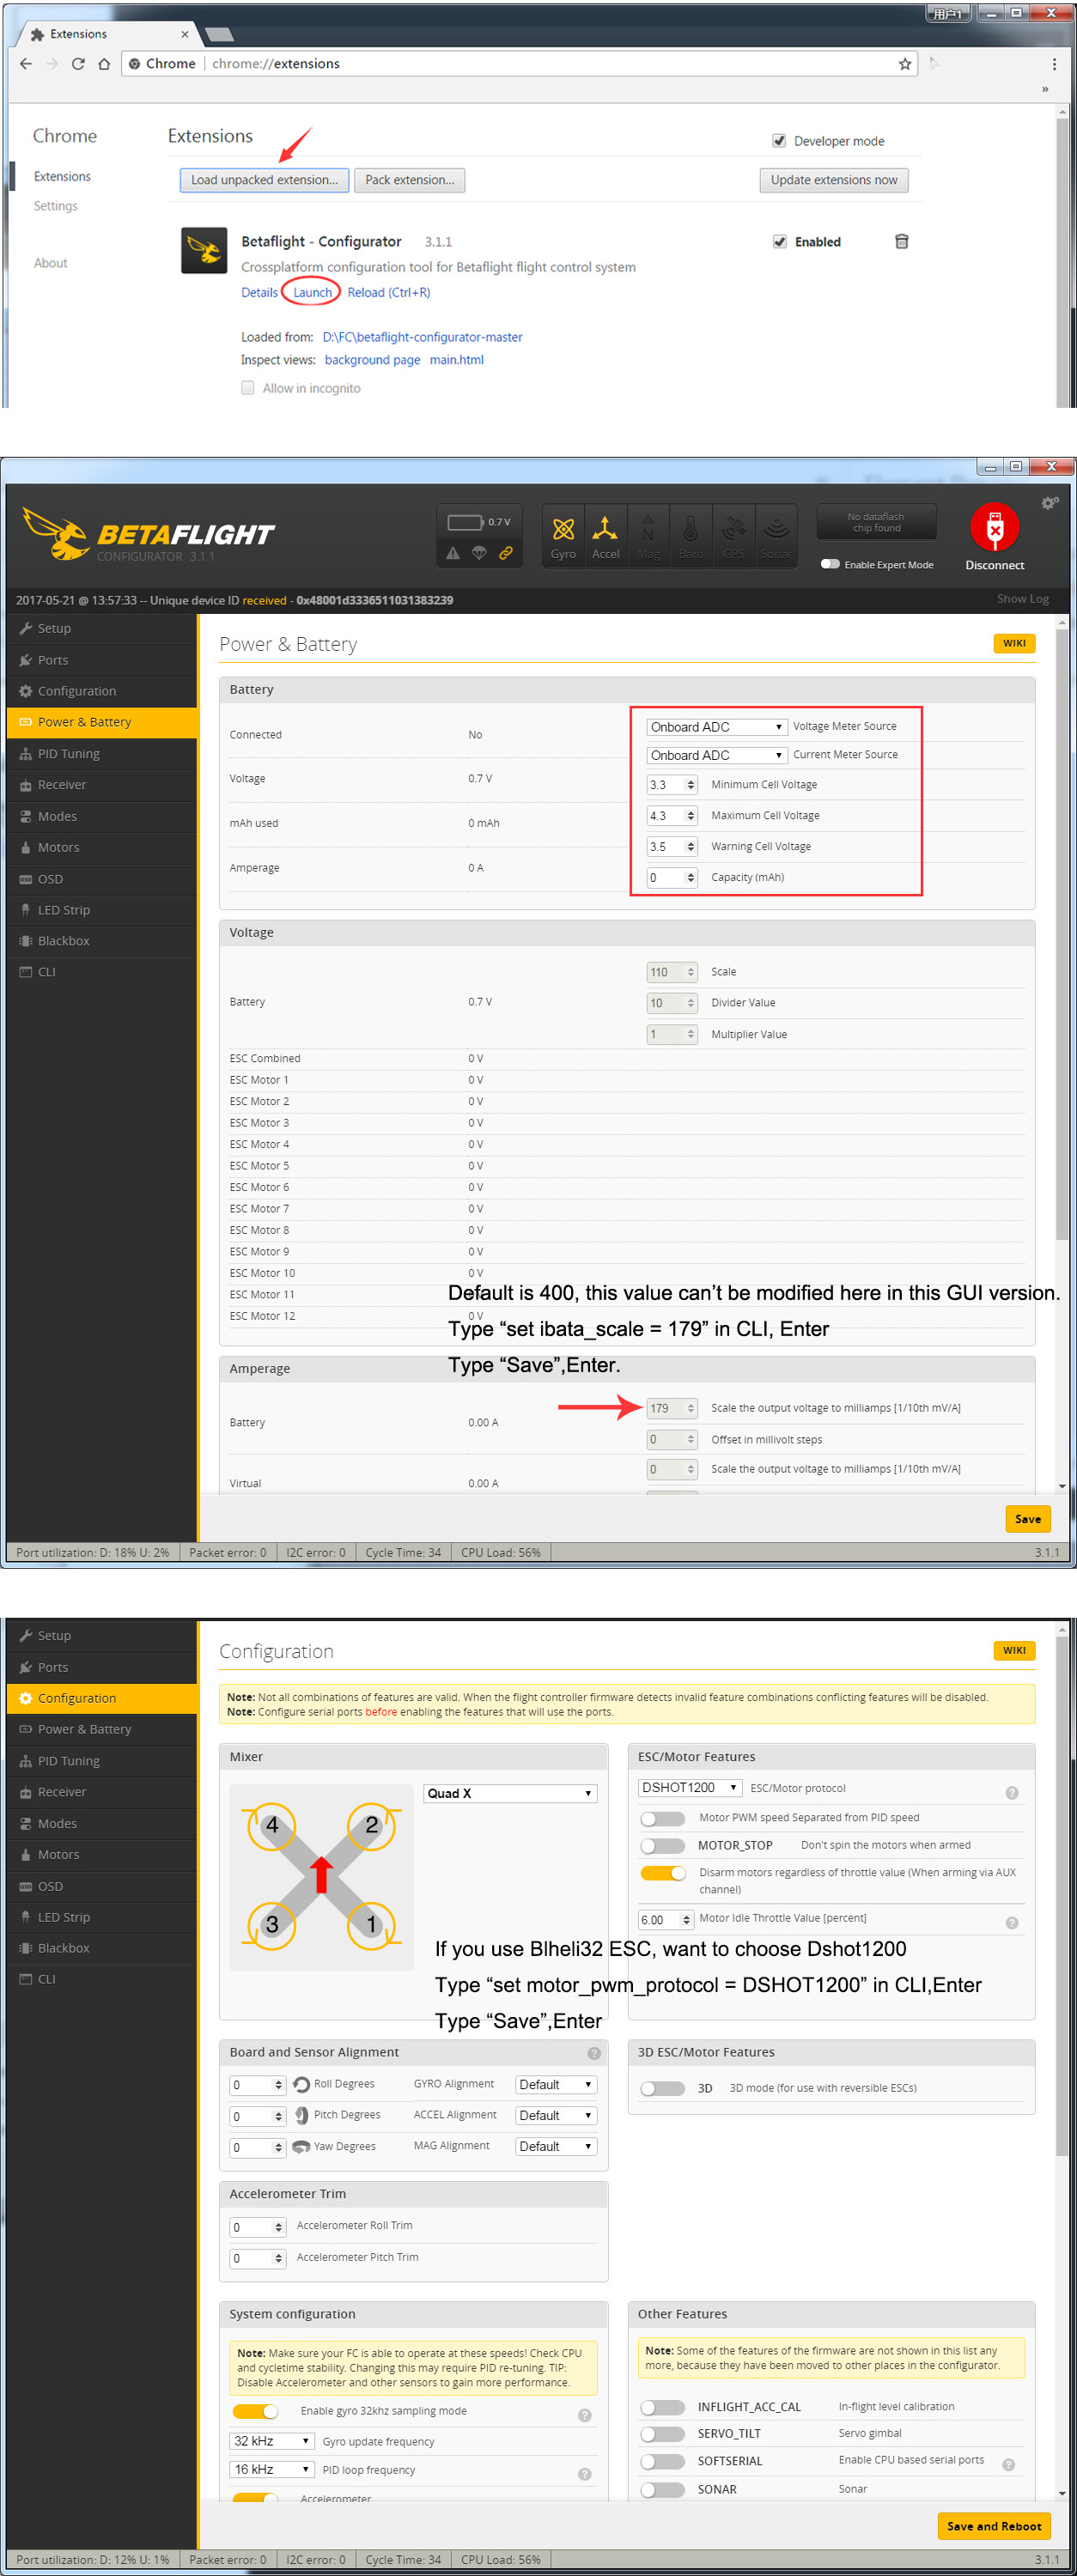The height and width of the screenshot is (2576, 1077).
Task: Select Settings in the Chrome sidebar
Action: pos(56,206)
